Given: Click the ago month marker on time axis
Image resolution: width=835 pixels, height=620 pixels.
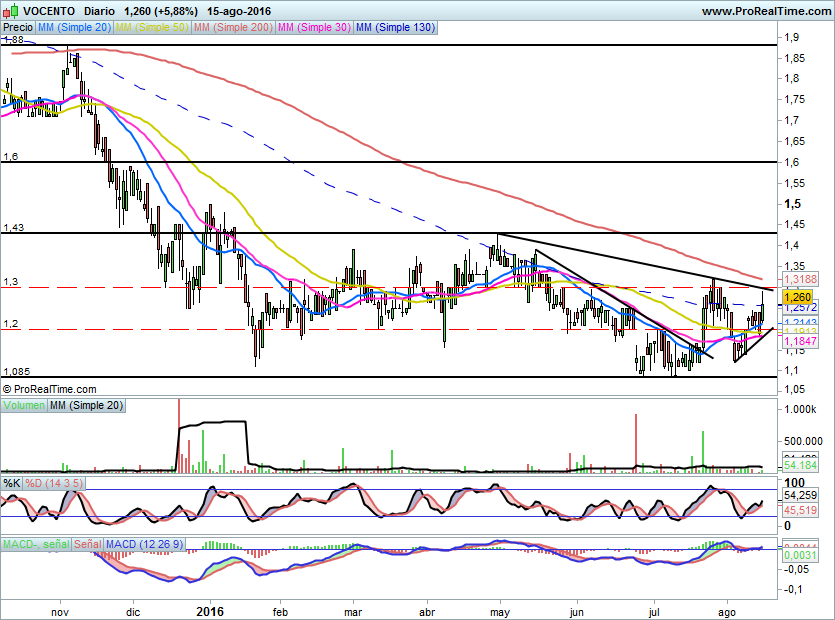Looking at the screenshot, I should 727,613.
